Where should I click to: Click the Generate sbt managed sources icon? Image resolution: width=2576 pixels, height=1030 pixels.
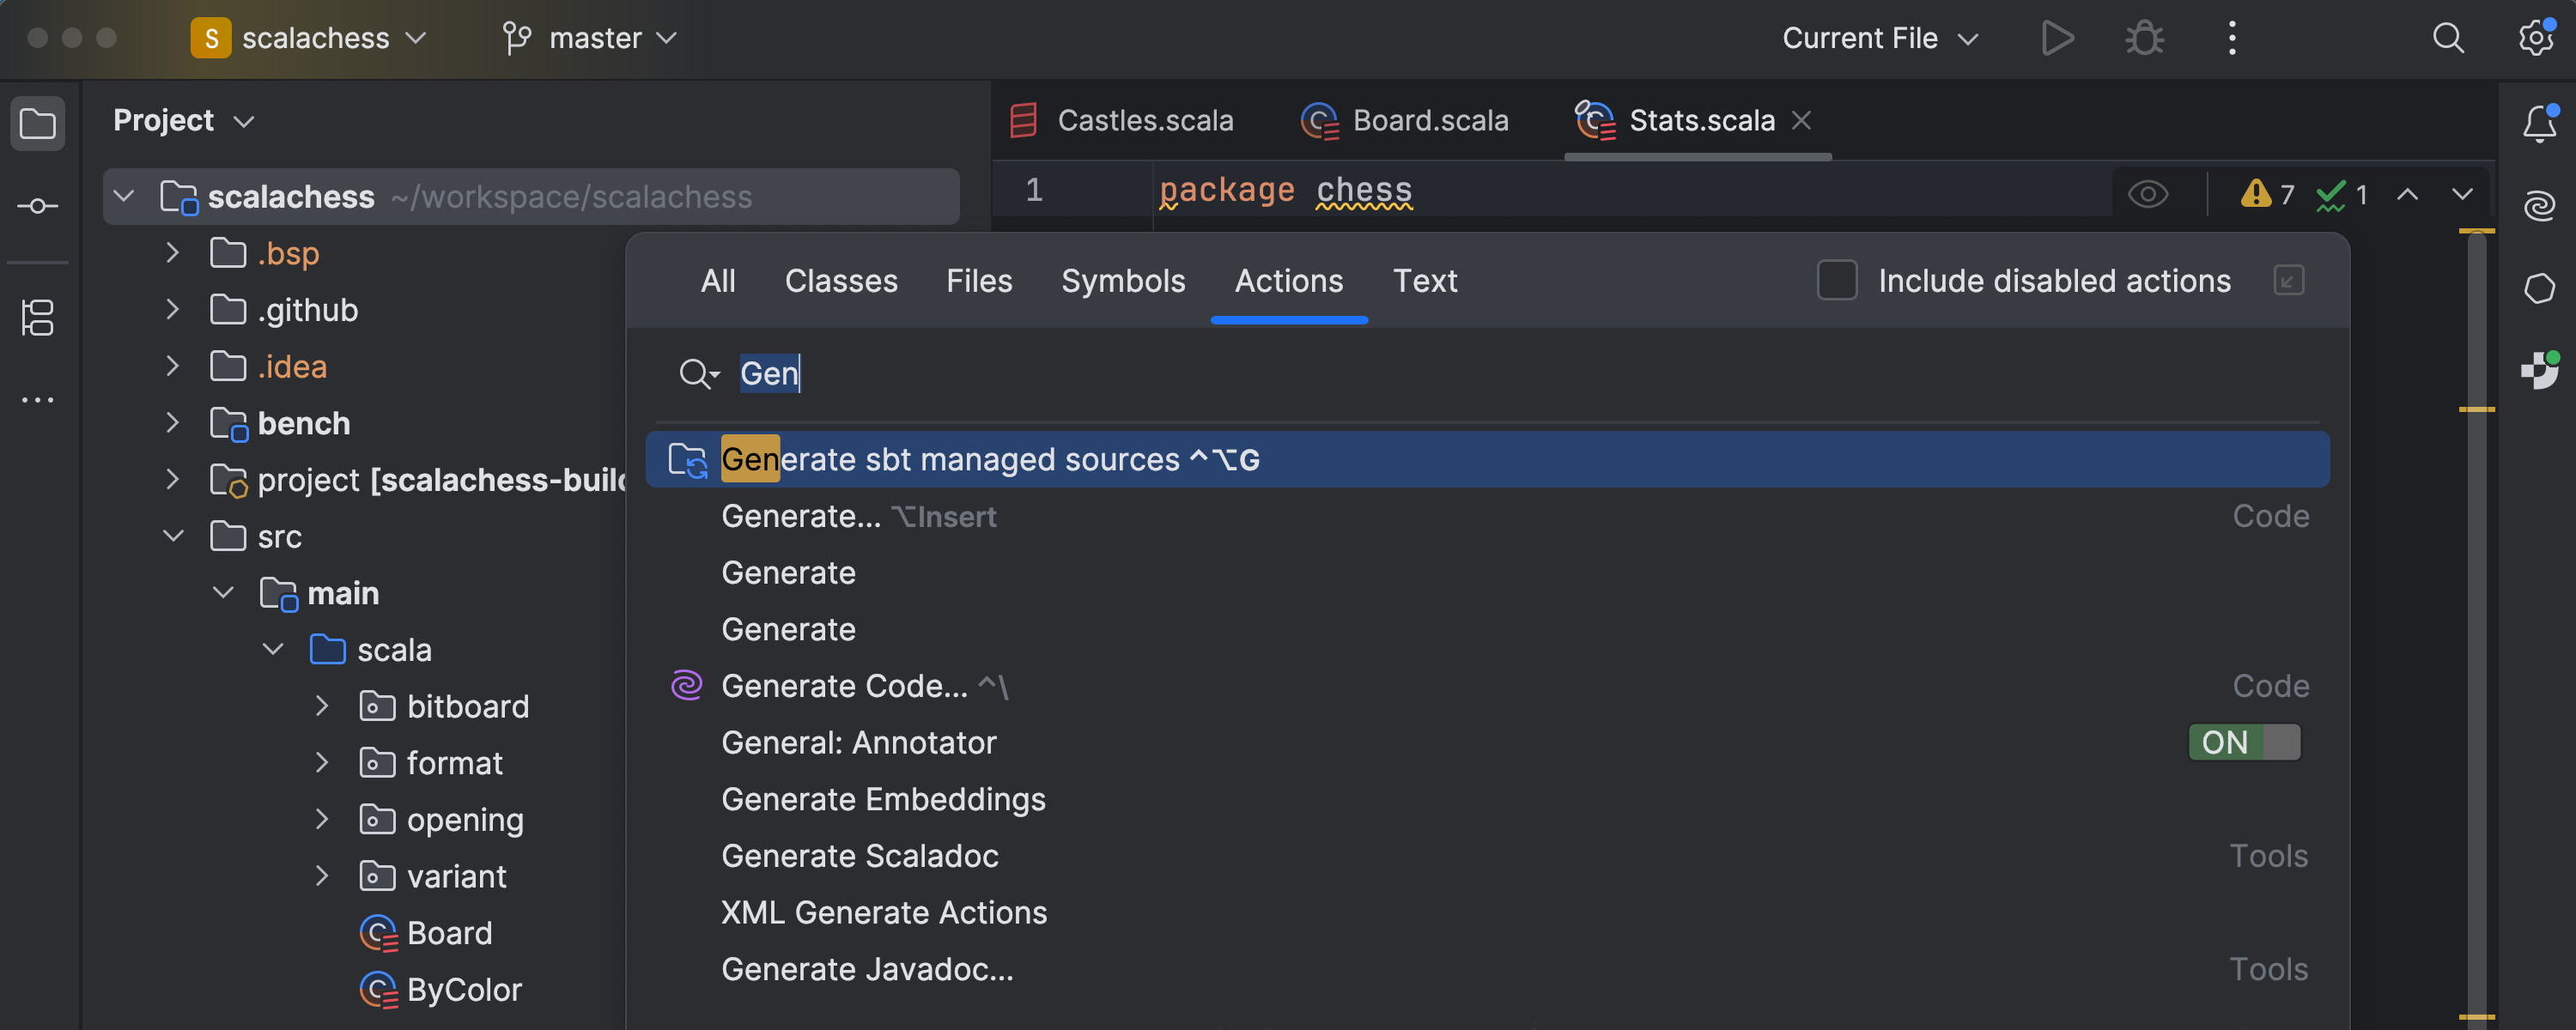pyautogui.click(x=688, y=460)
